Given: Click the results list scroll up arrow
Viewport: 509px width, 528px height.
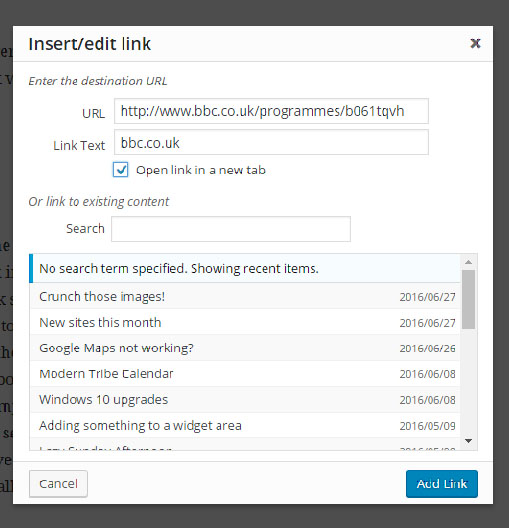Looking at the screenshot, I should pyautogui.click(x=468, y=262).
